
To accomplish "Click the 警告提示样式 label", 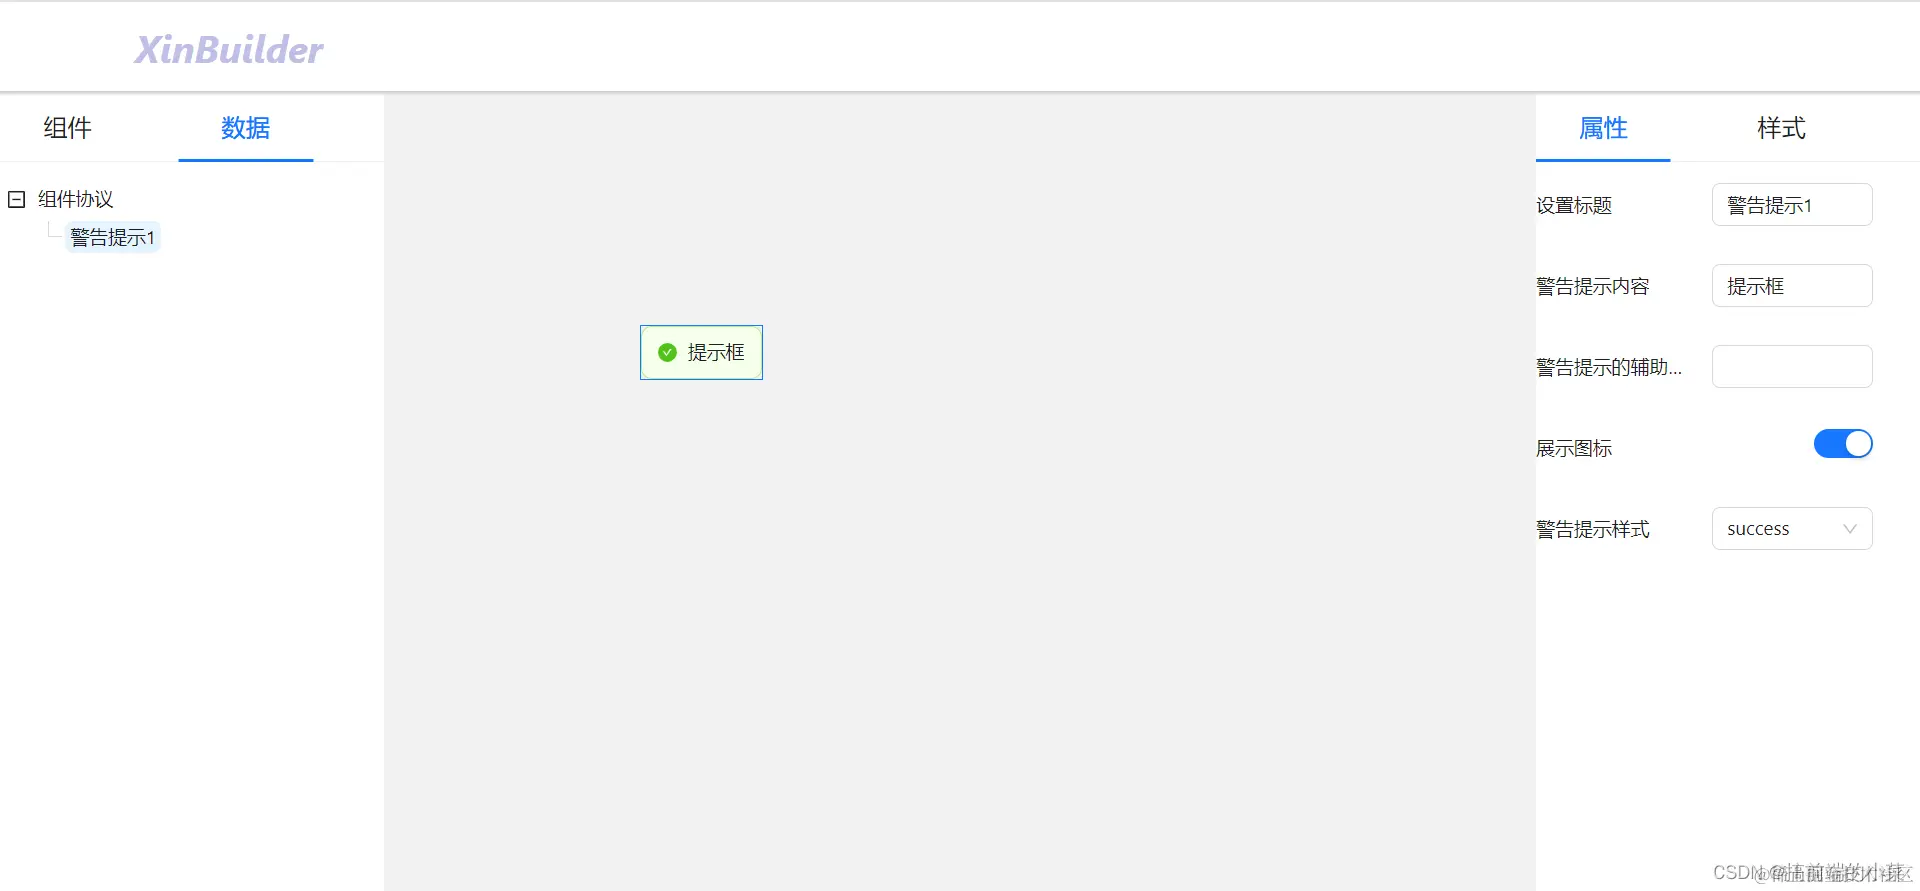I will [1593, 529].
